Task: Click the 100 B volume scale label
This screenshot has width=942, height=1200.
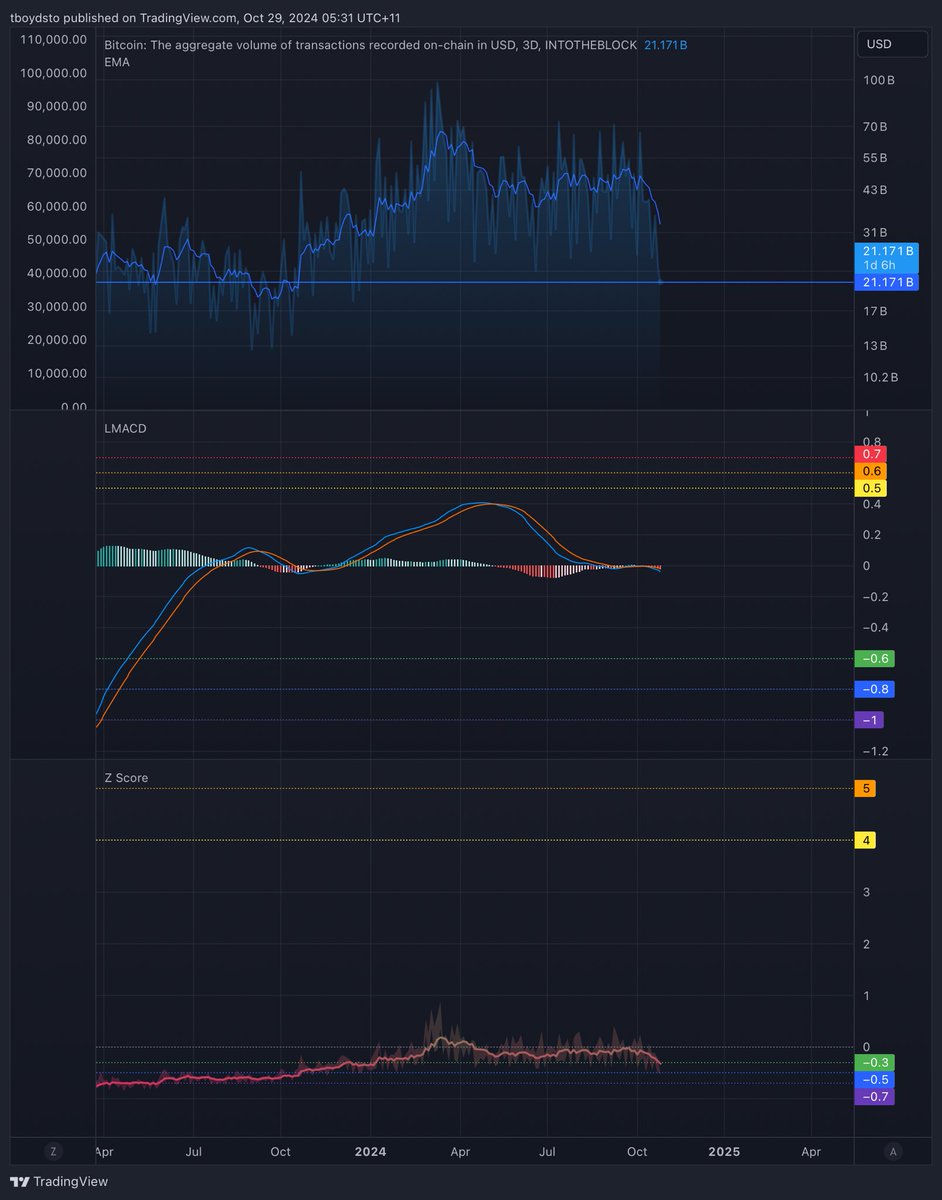Action: point(877,80)
